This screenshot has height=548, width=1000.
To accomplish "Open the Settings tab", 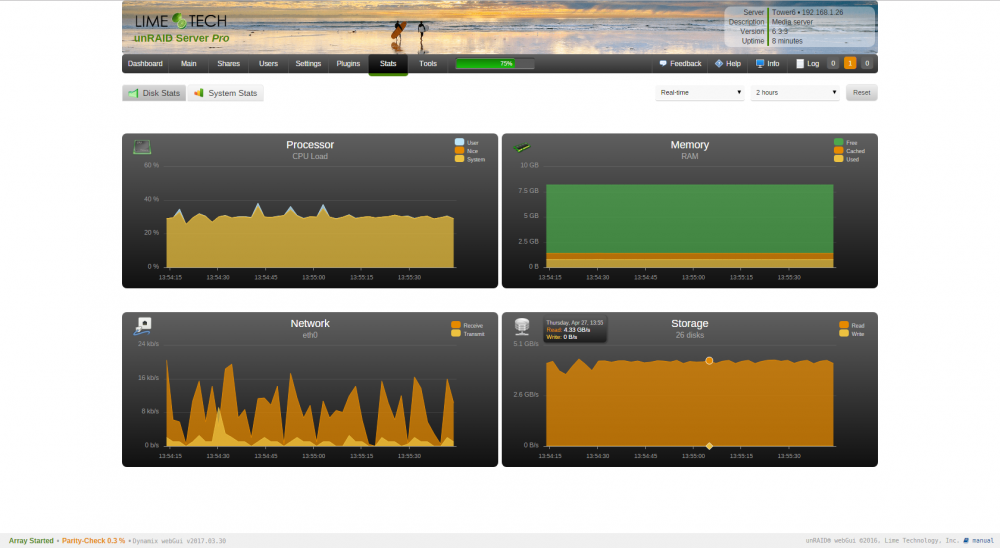I will click(308, 64).
